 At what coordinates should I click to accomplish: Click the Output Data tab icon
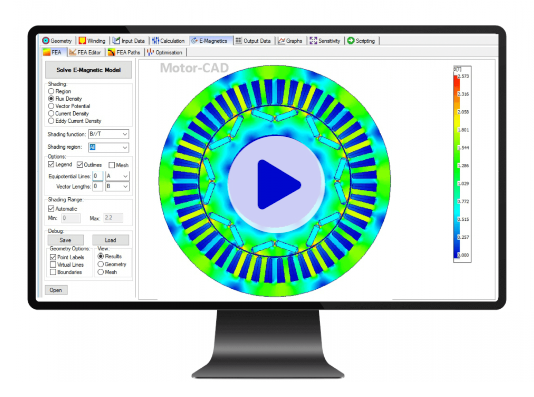pyautogui.click(x=239, y=41)
